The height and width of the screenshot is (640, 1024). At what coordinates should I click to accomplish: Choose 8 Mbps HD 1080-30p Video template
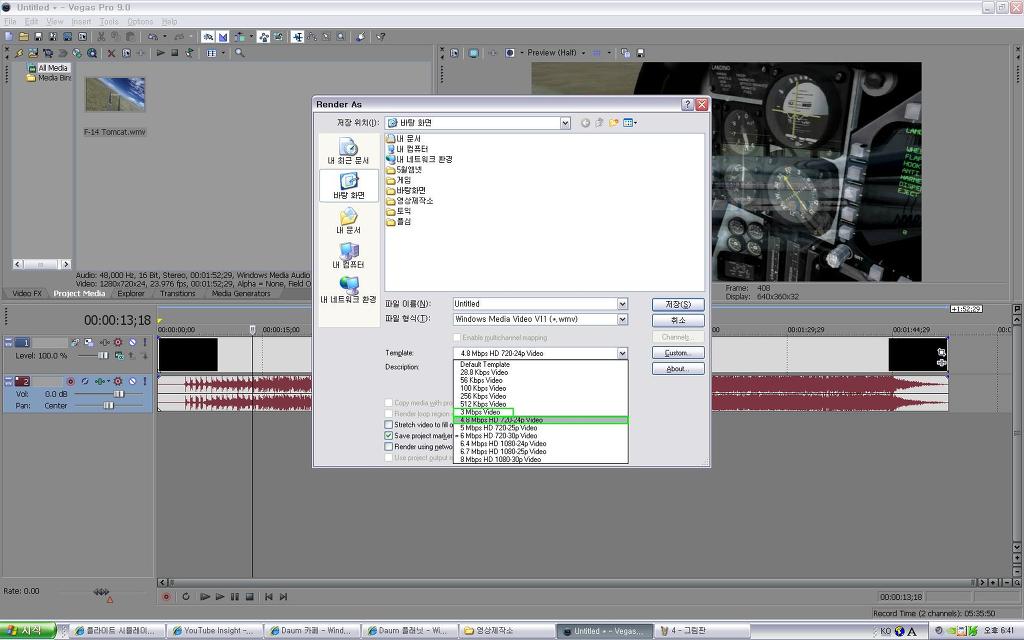coord(501,460)
